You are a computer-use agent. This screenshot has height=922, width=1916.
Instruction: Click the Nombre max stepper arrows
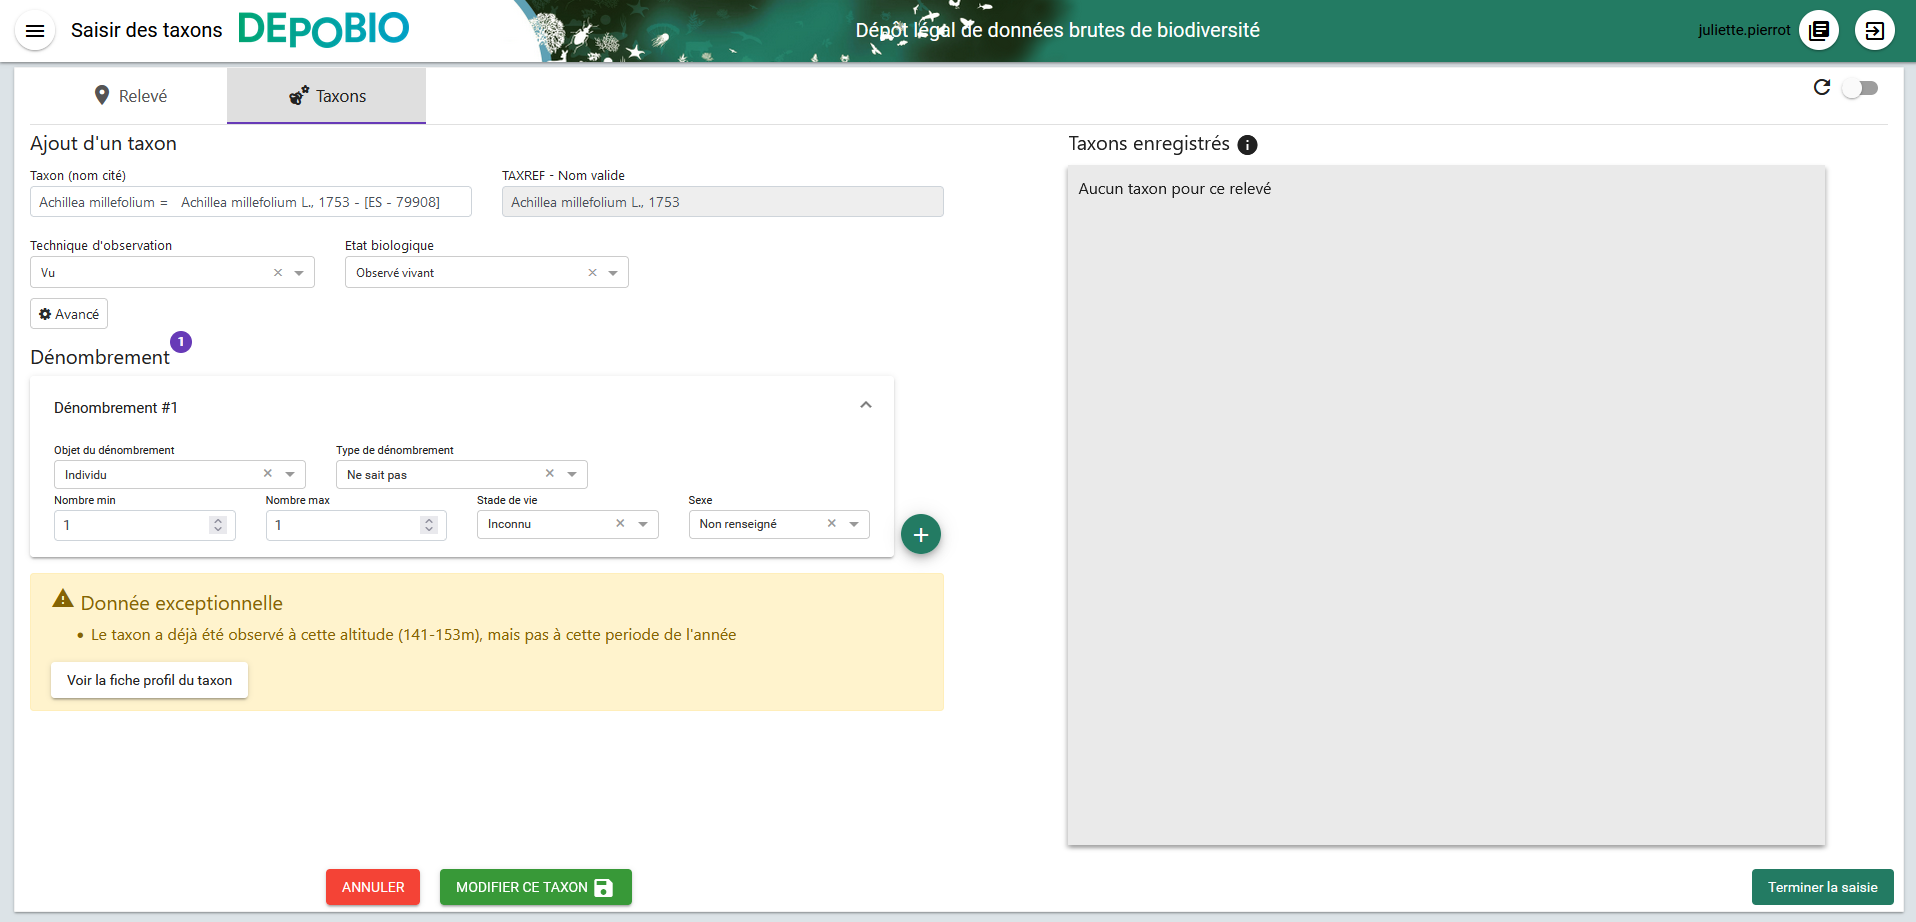429,525
